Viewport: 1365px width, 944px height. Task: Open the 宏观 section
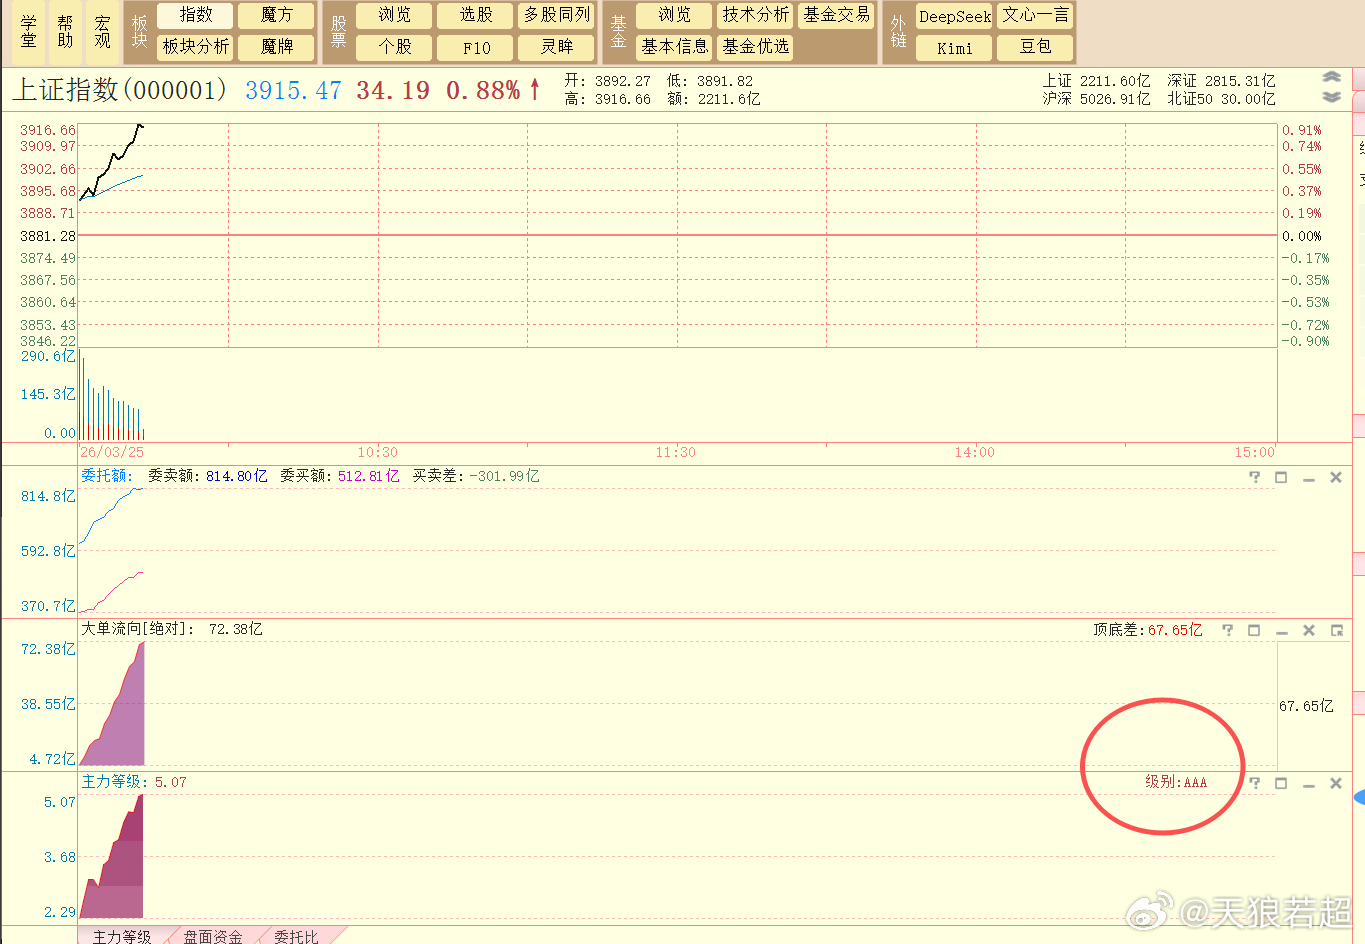(x=102, y=32)
